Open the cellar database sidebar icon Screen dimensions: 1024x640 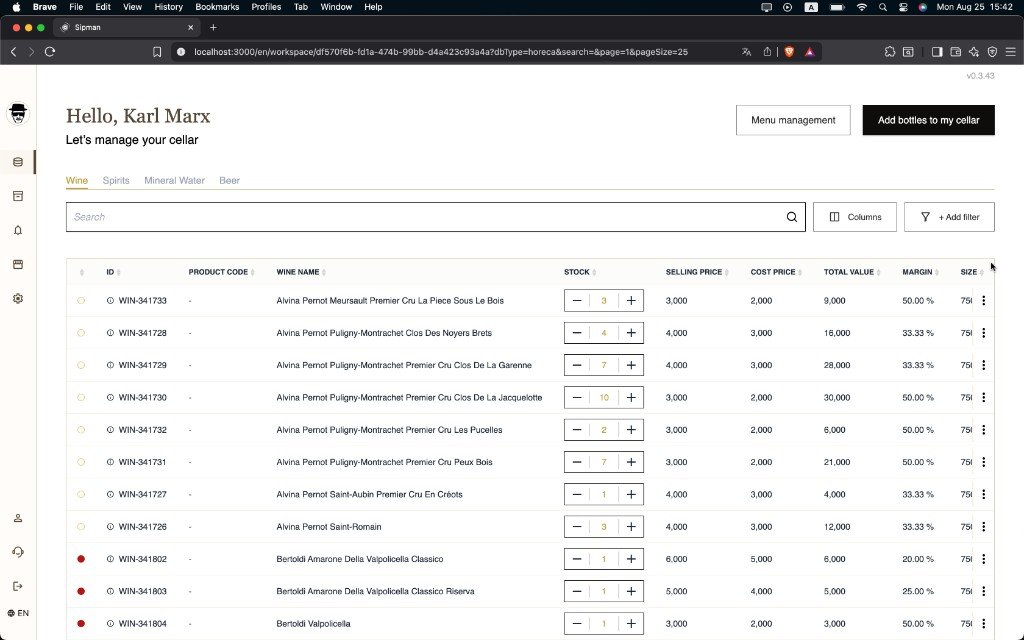coord(18,162)
